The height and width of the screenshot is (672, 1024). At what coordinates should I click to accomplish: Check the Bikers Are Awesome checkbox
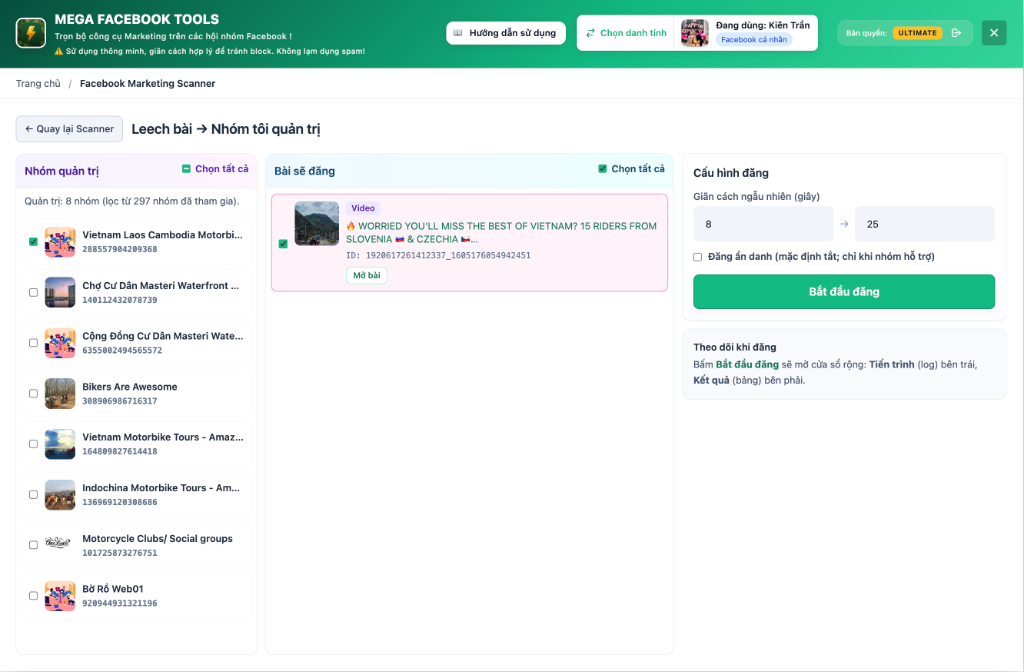coord(33,394)
